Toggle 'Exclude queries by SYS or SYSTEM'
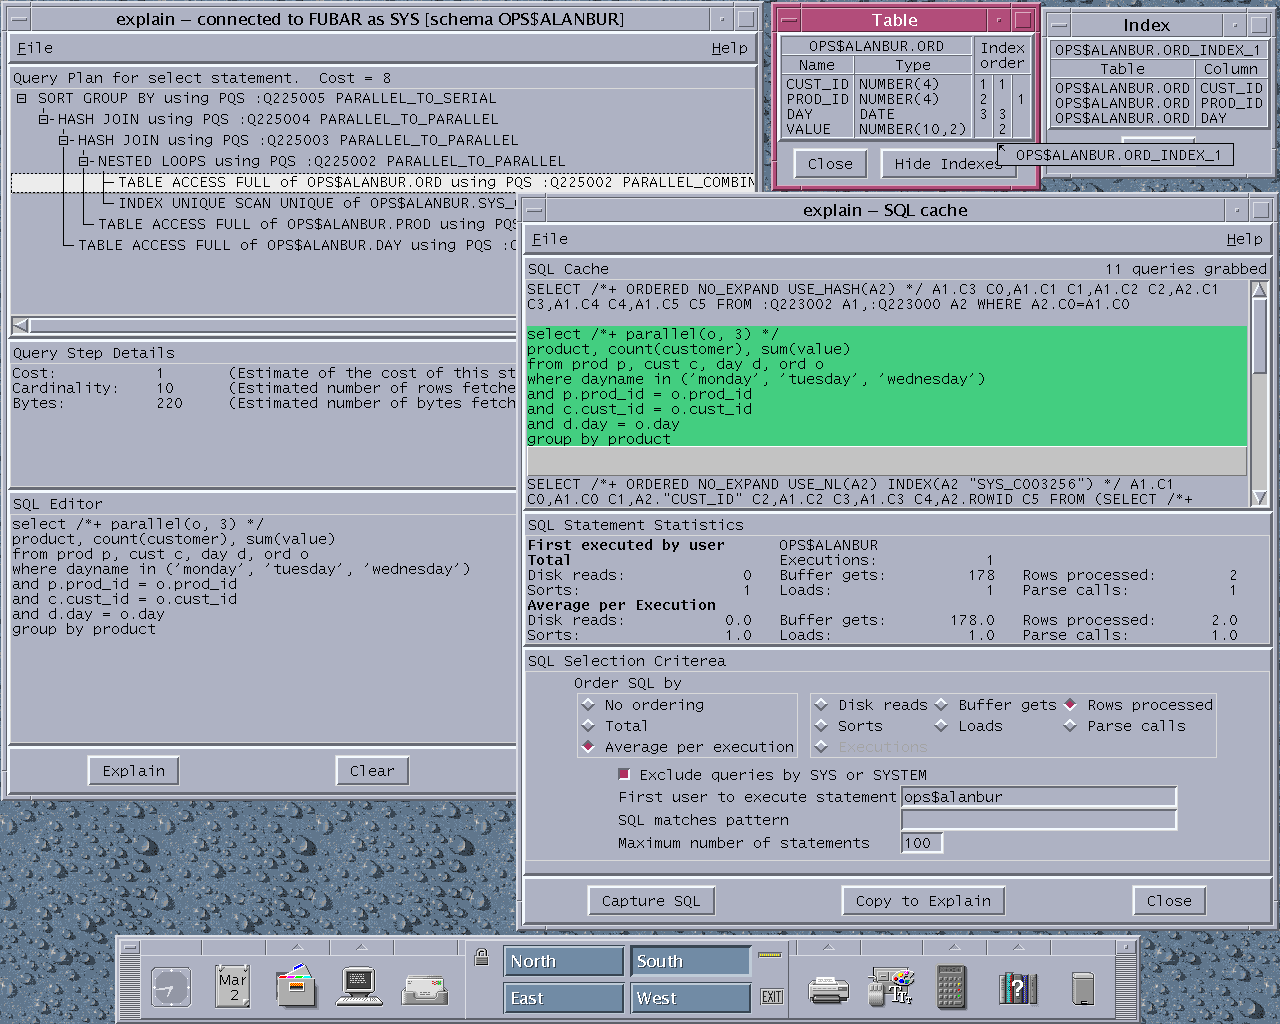This screenshot has width=1280, height=1024. (624, 774)
